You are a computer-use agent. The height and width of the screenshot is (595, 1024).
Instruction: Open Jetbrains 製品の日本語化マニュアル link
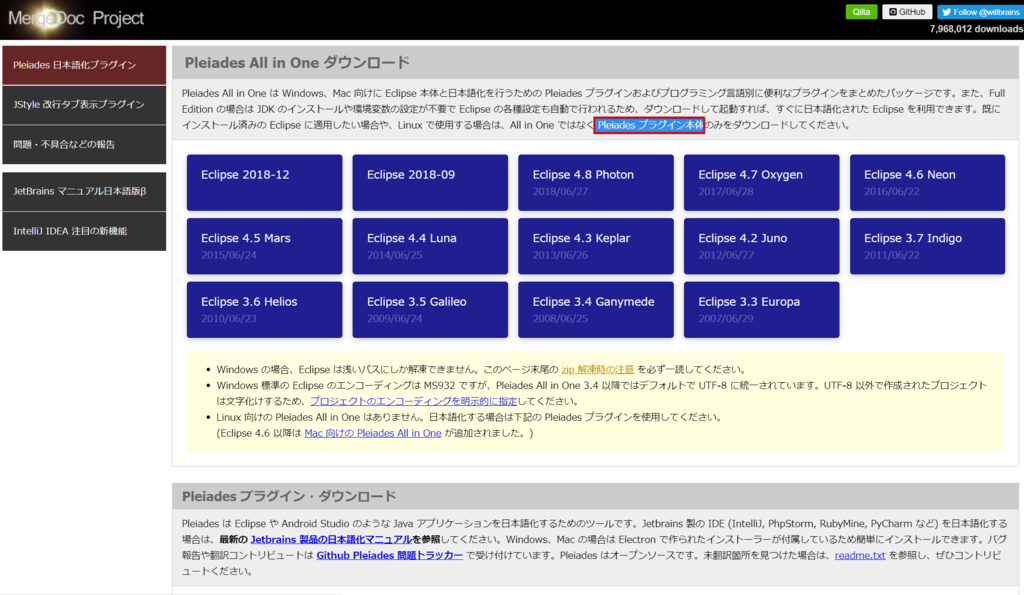click(x=331, y=539)
